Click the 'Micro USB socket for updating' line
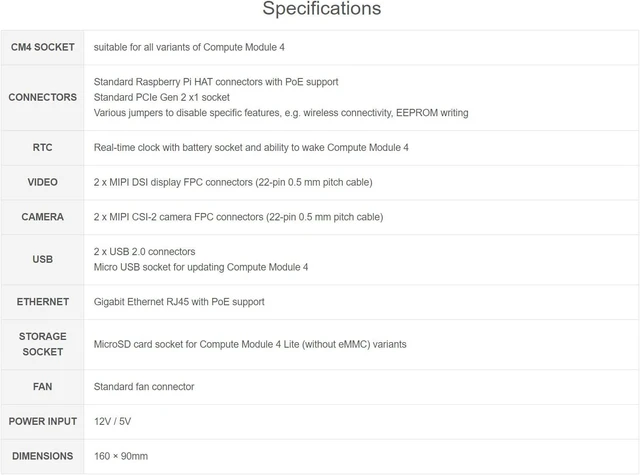640x475 pixels. pos(201,267)
